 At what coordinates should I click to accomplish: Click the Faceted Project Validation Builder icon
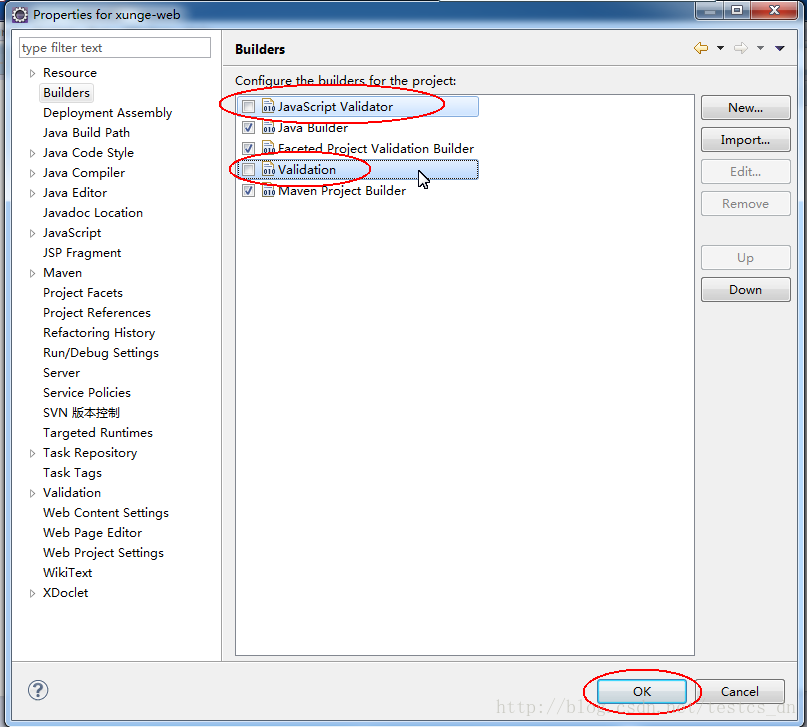pos(269,148)
